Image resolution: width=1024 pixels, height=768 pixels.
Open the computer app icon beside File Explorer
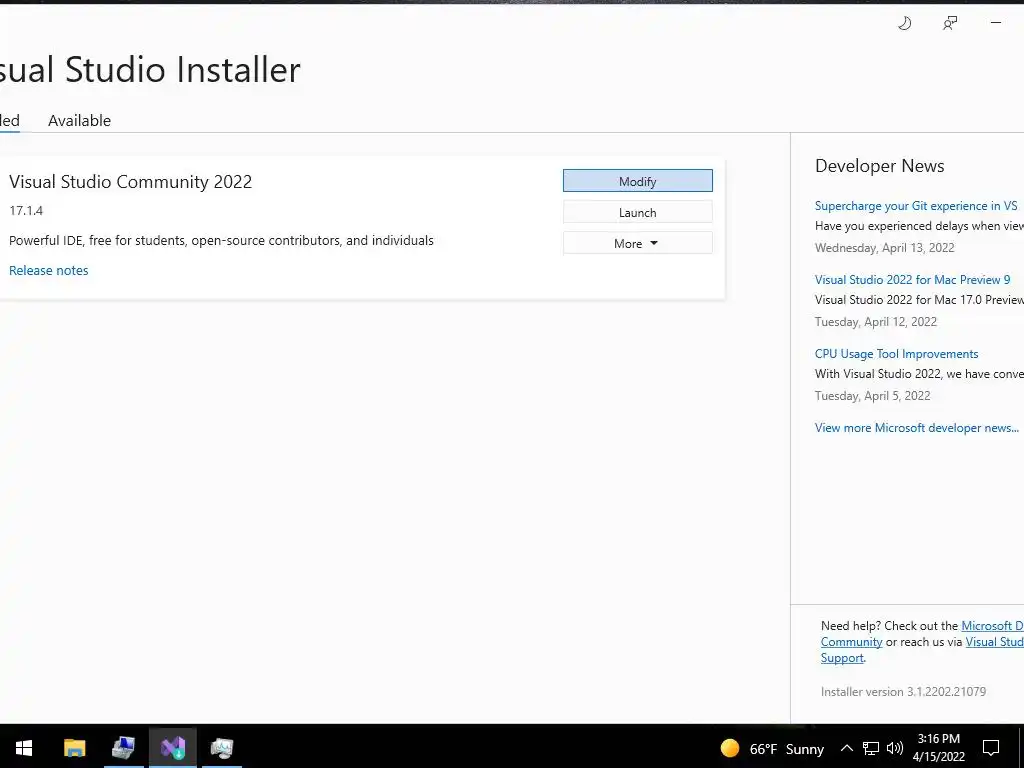[123, 748]
